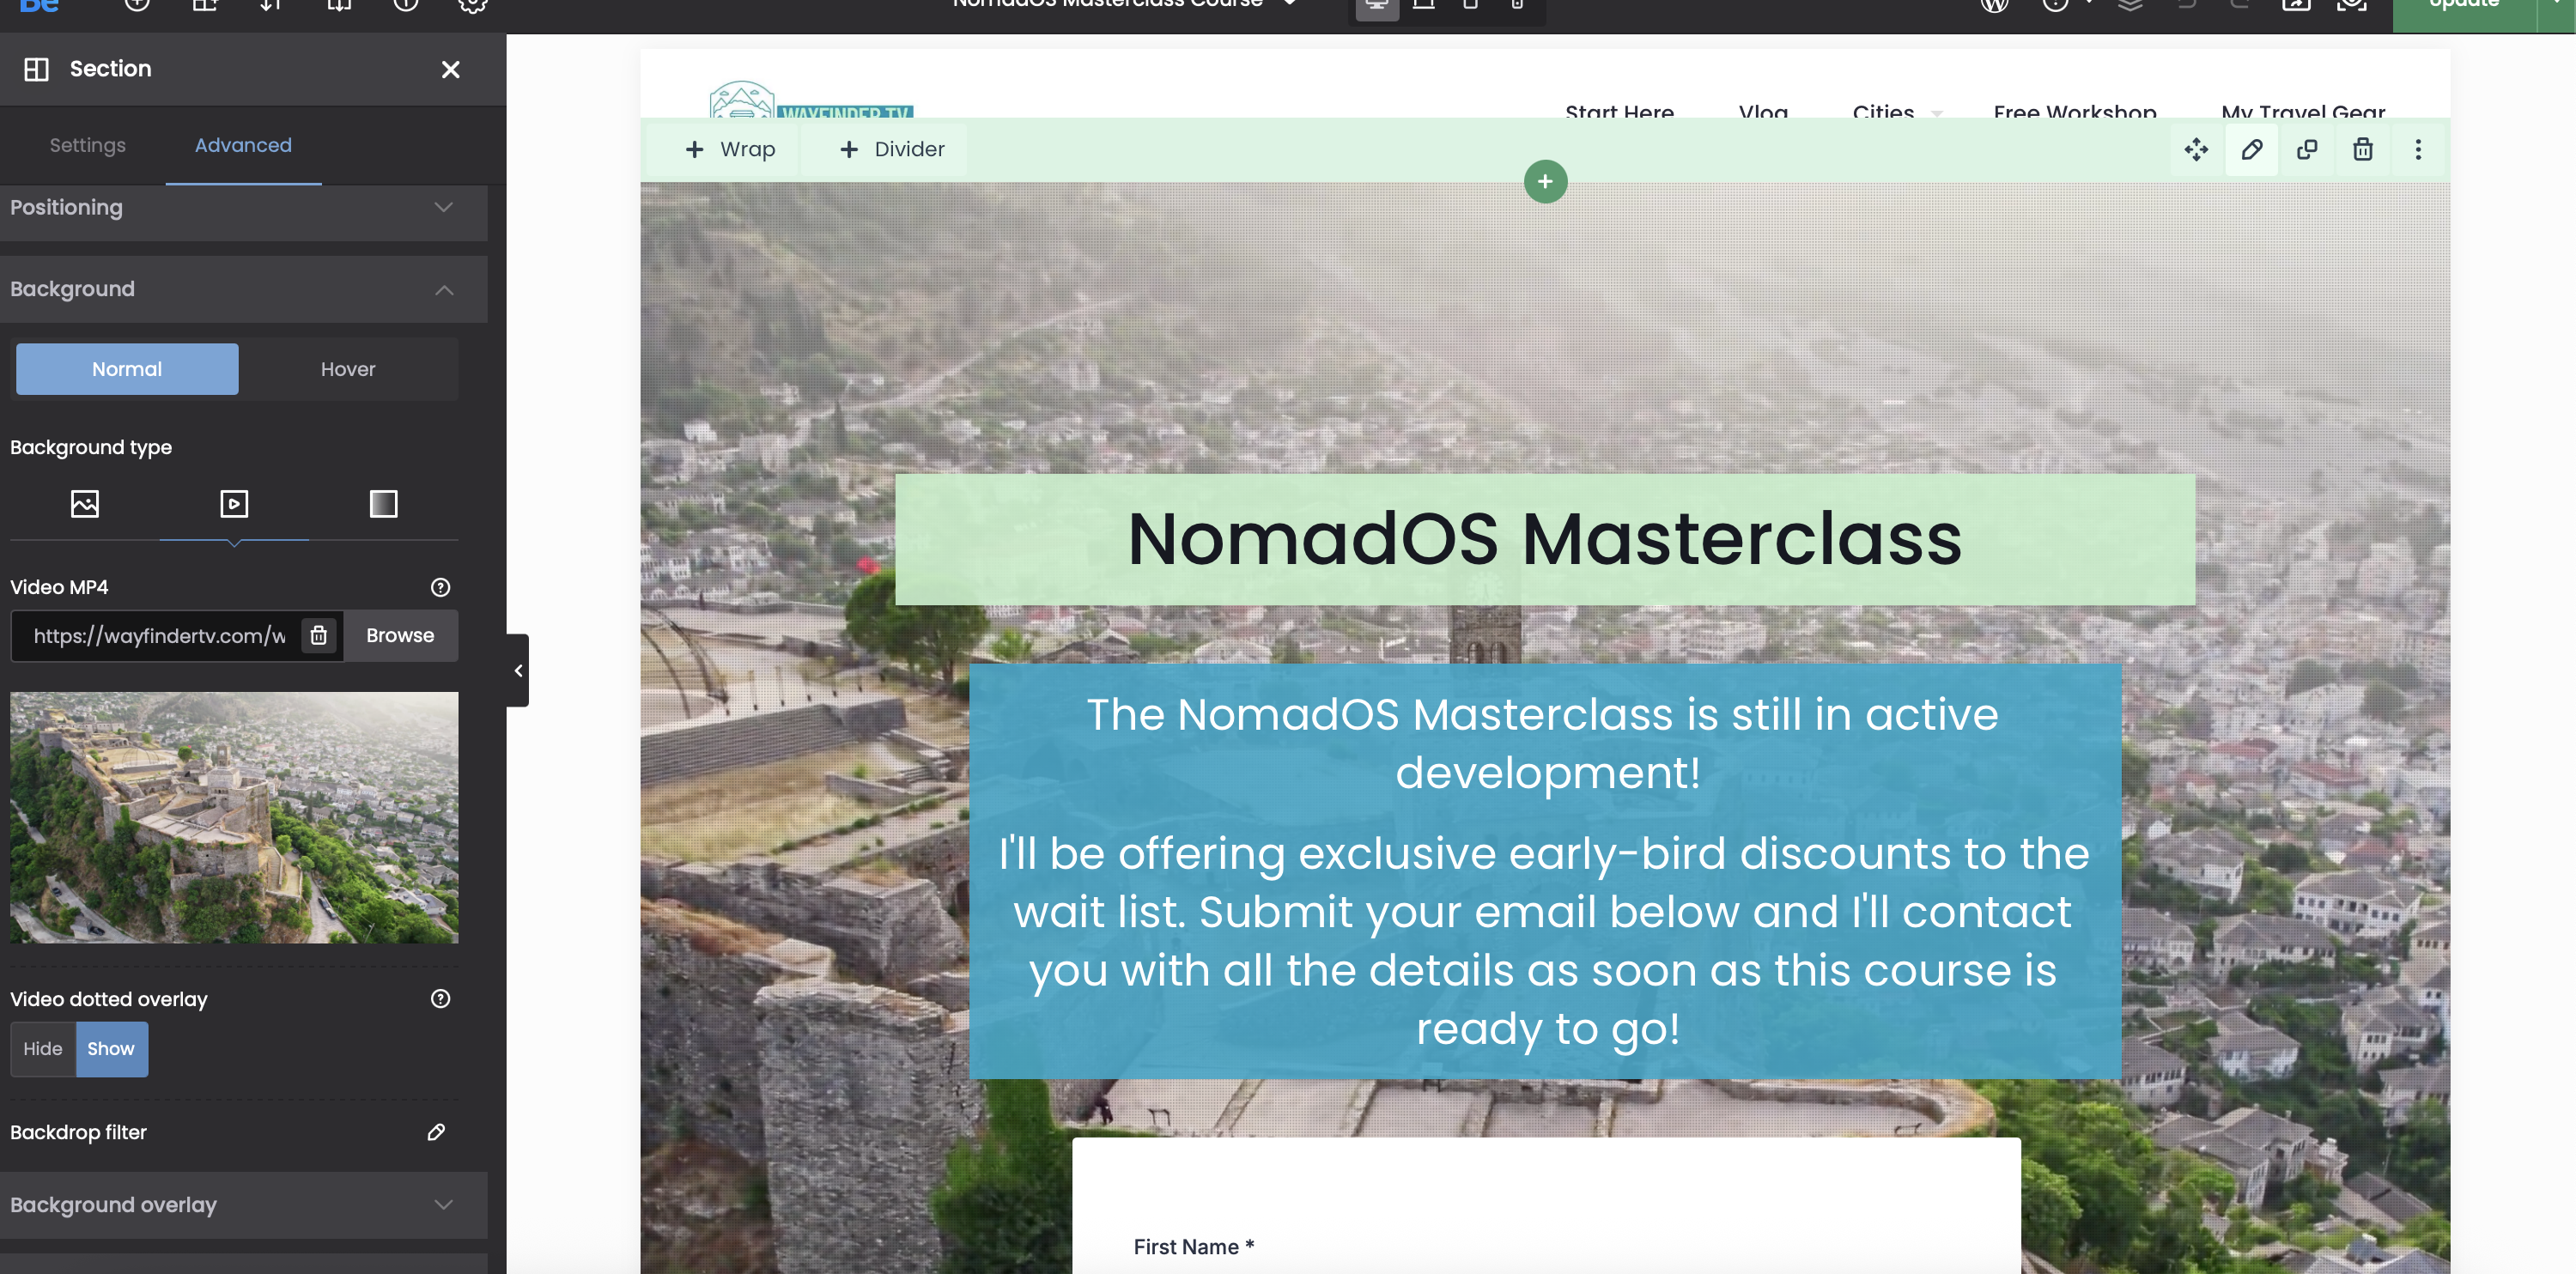Open the Cities nav menu
The image size is (2576, 1274).
pyautogui.click(x=1883, y=111)
